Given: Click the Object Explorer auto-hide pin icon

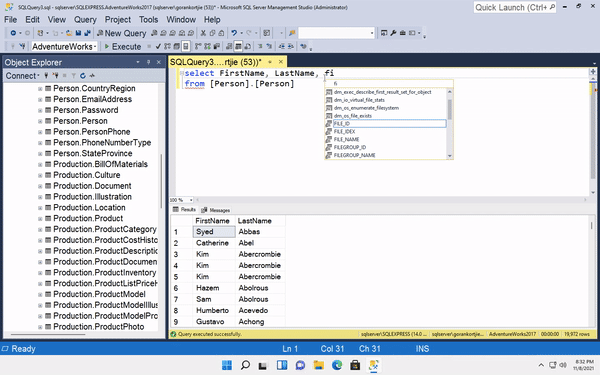Looking at the screenshot, I should (x=148, y=62).
